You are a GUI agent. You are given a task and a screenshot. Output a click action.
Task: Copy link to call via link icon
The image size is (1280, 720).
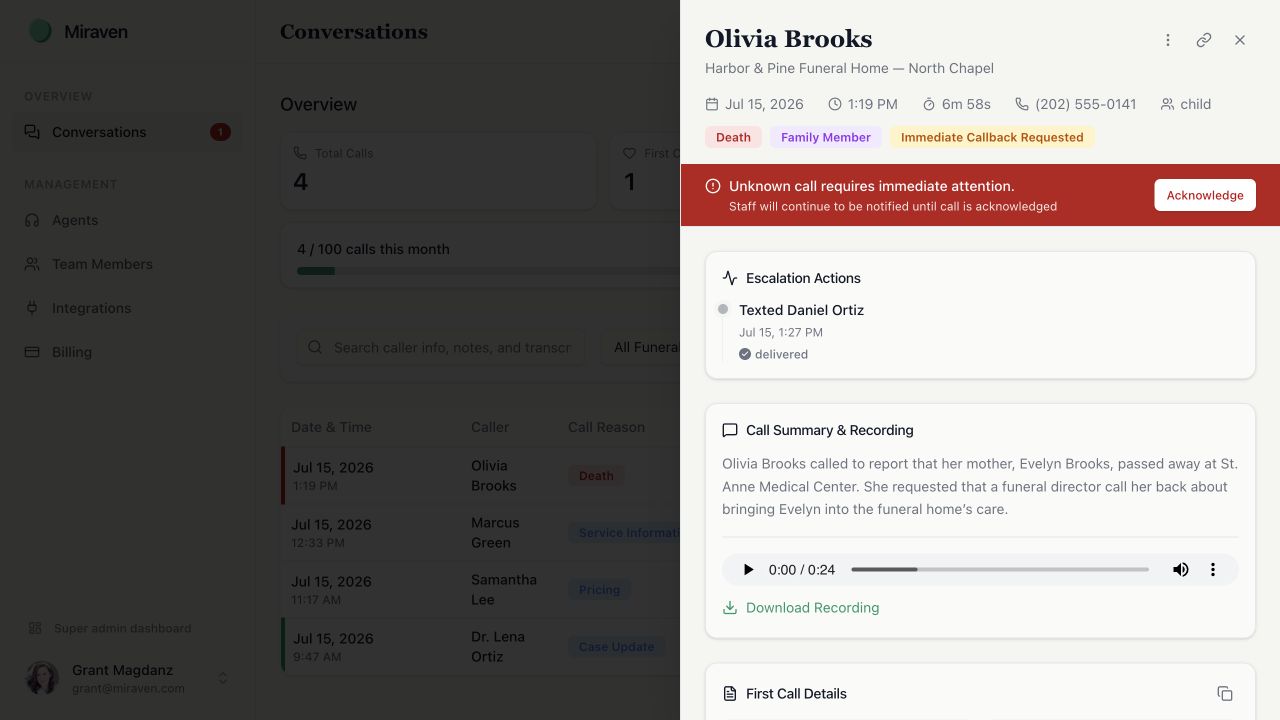pos(1204,40)
